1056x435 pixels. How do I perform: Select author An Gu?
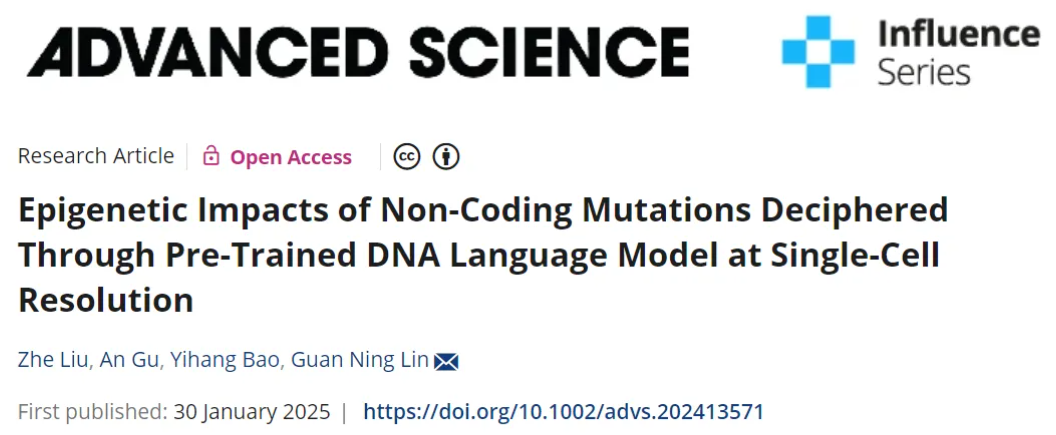(x=129, y=360)
